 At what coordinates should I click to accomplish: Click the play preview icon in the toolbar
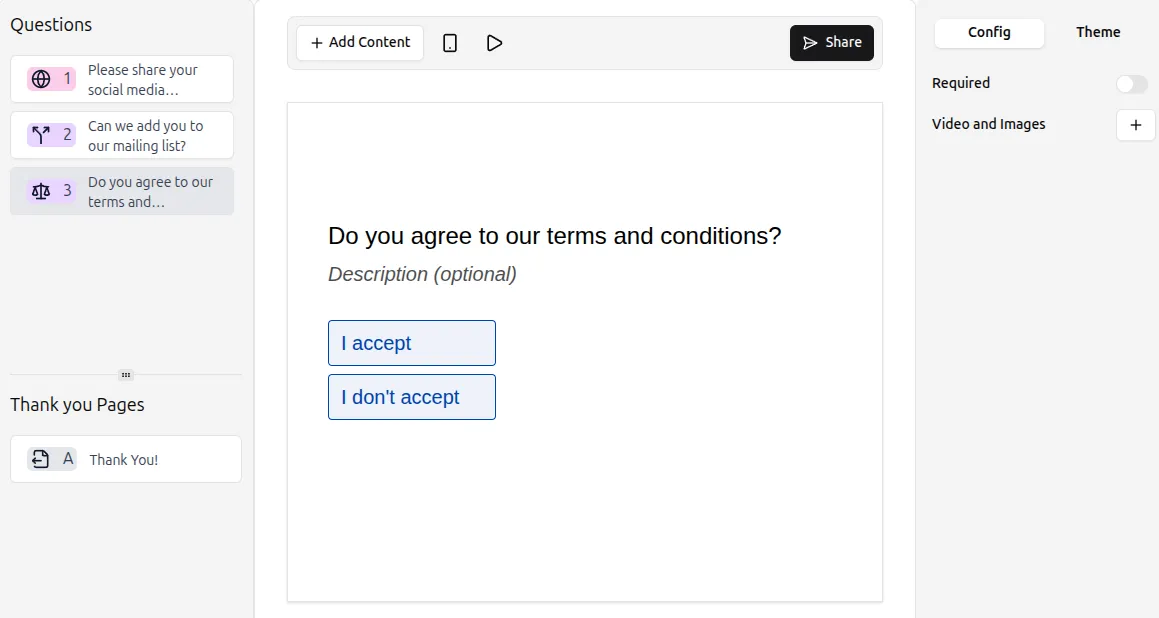click(x=494, y=42)
